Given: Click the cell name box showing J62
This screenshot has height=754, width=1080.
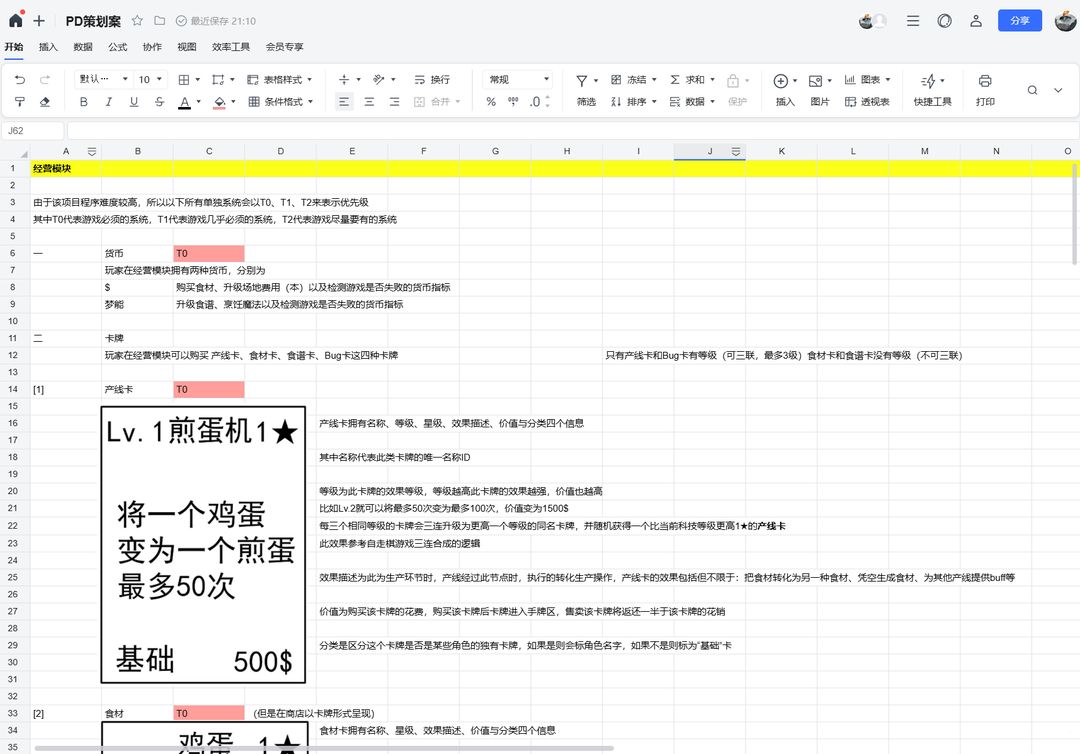Looking at the screenshot, I should [x=32, y=131].
